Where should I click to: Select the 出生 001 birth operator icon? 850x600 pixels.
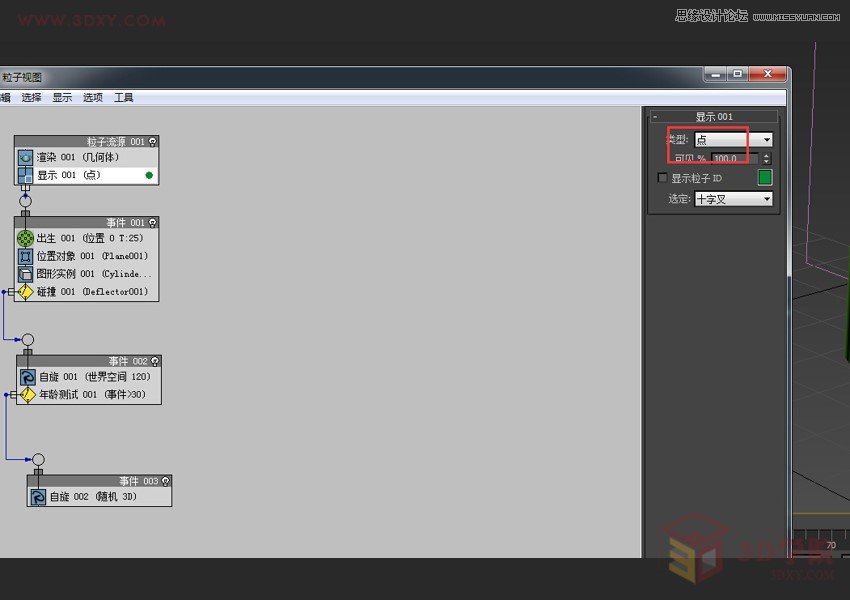click(24, 238)
